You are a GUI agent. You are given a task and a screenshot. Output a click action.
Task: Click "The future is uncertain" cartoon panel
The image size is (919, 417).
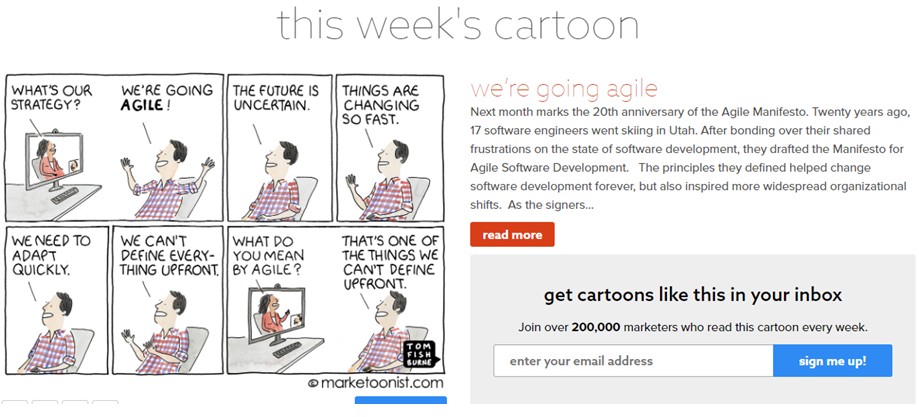[280, 148]
